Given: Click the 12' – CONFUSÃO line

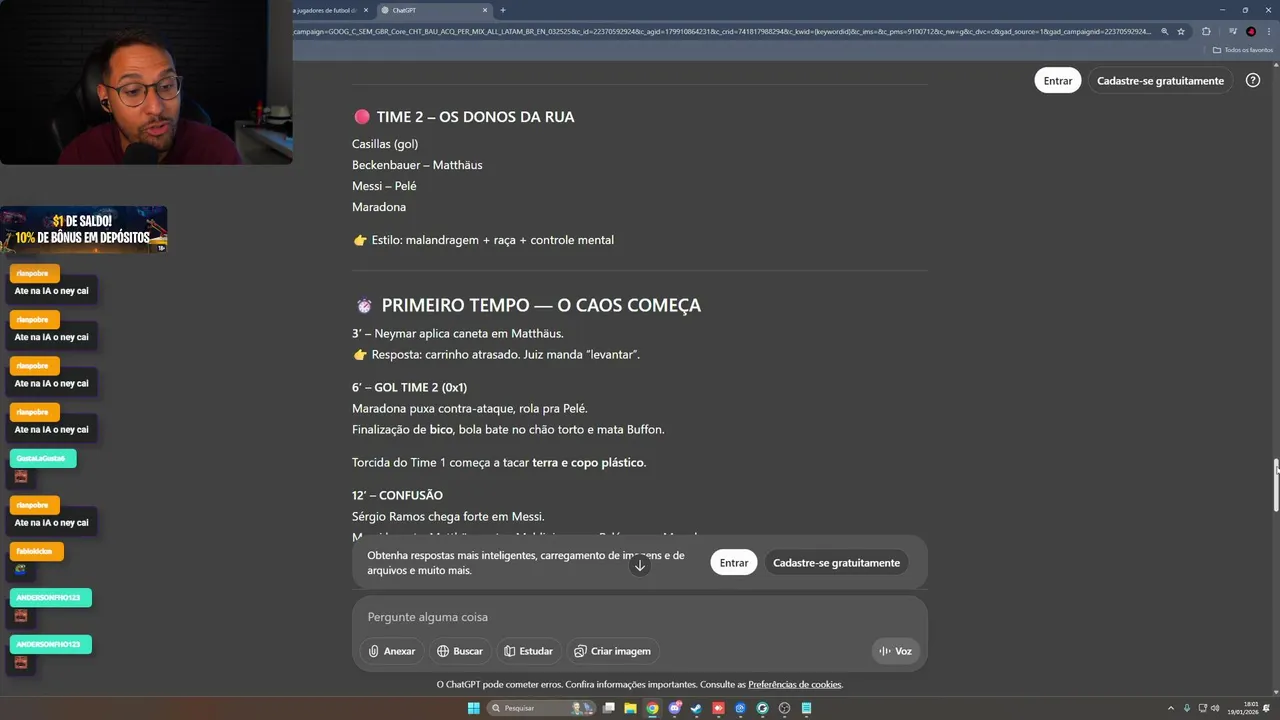Looking at the screenshot, I should [x=397, y=495].
